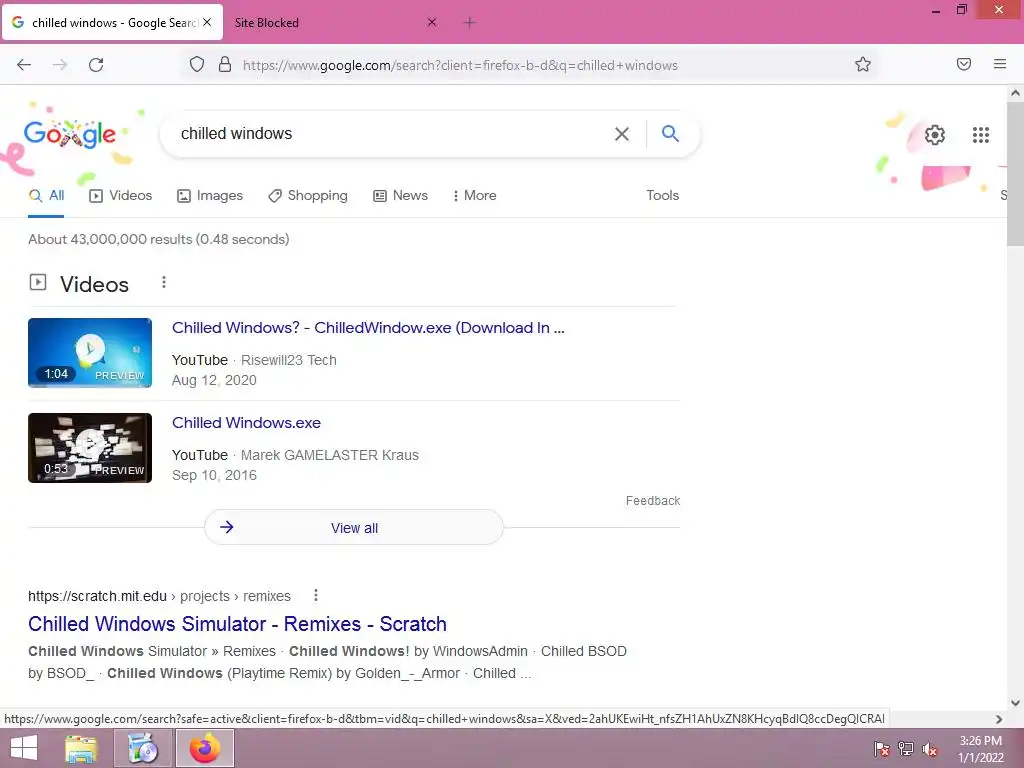Open File Explorer from the taskbar
Viewport: 1024px width, 768px height.
[81, 748]
